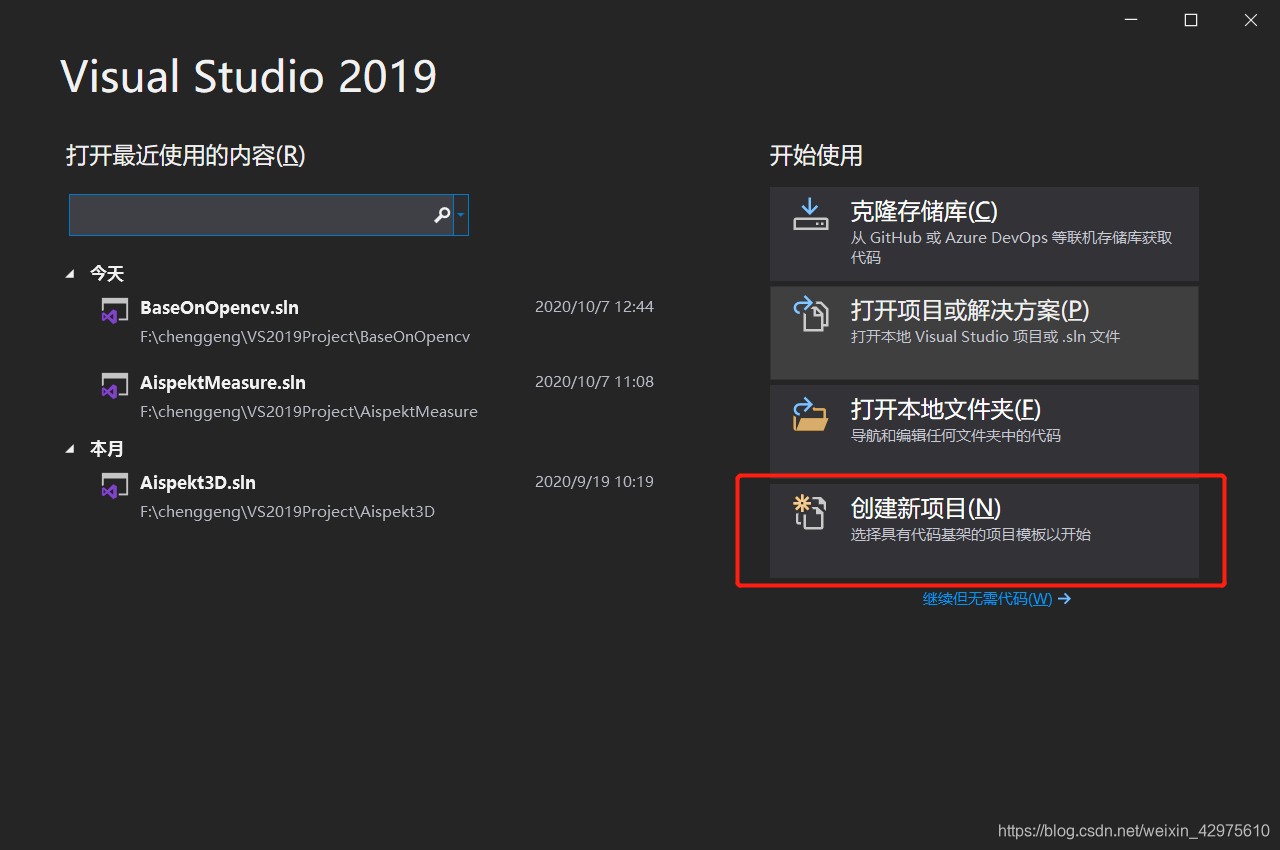This screenshot has height=850, width=1280.
Task: Click the timestamp 2020/10/7 11:08
Action: [x=594, y=382]
